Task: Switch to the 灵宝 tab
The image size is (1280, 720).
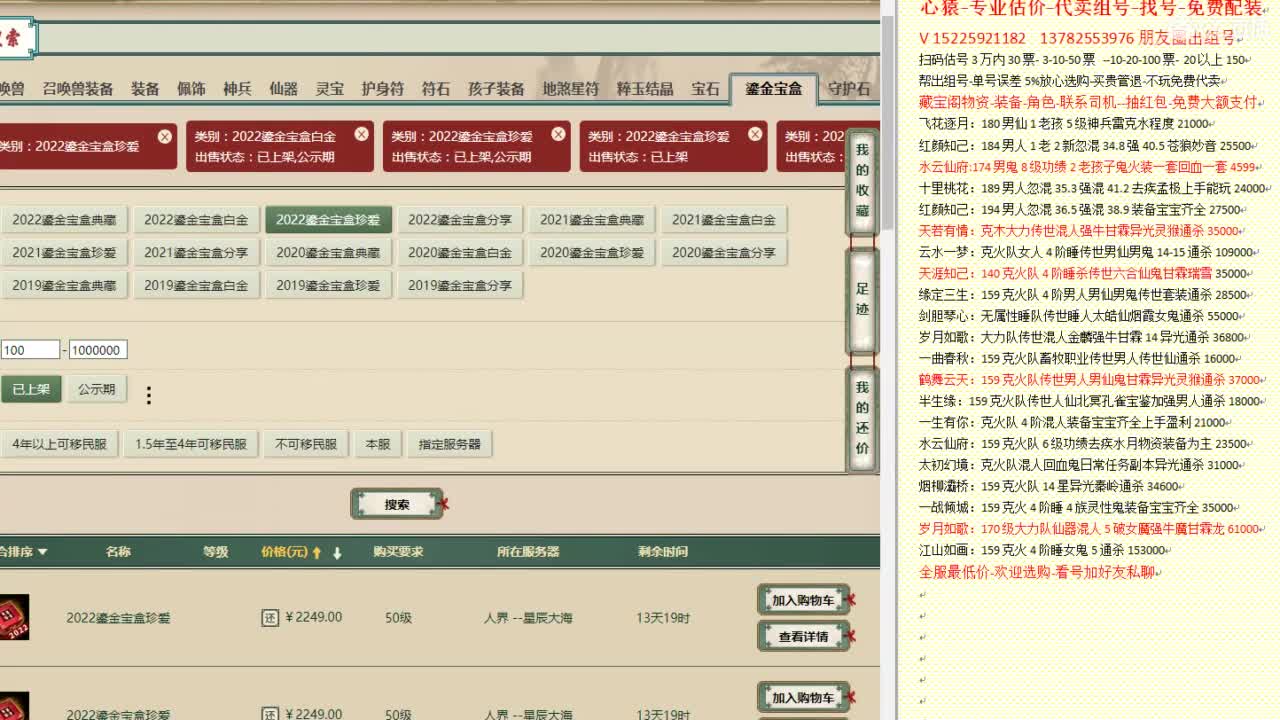Action: tap(329, 89)
